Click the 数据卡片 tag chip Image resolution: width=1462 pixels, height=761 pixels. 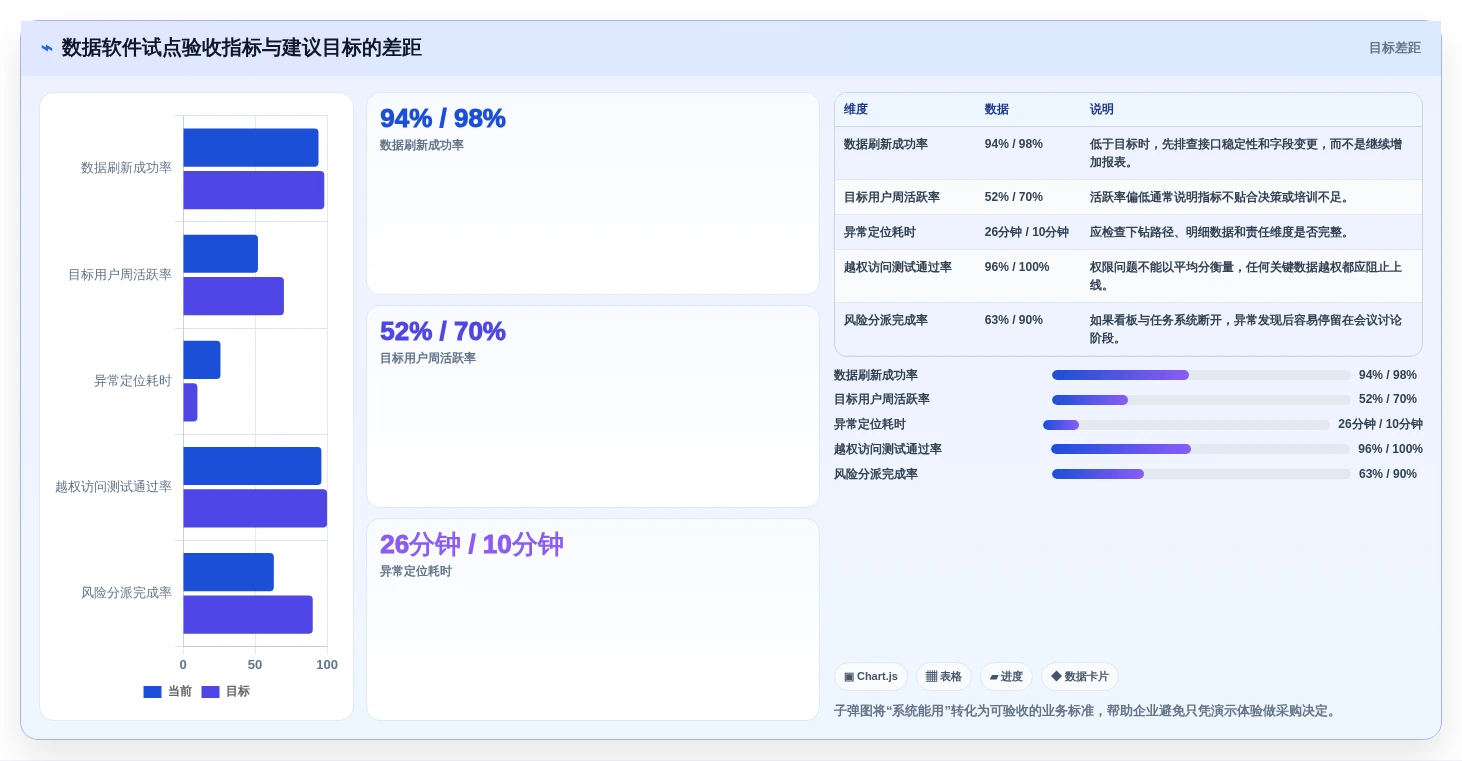tap(1080, 677)
